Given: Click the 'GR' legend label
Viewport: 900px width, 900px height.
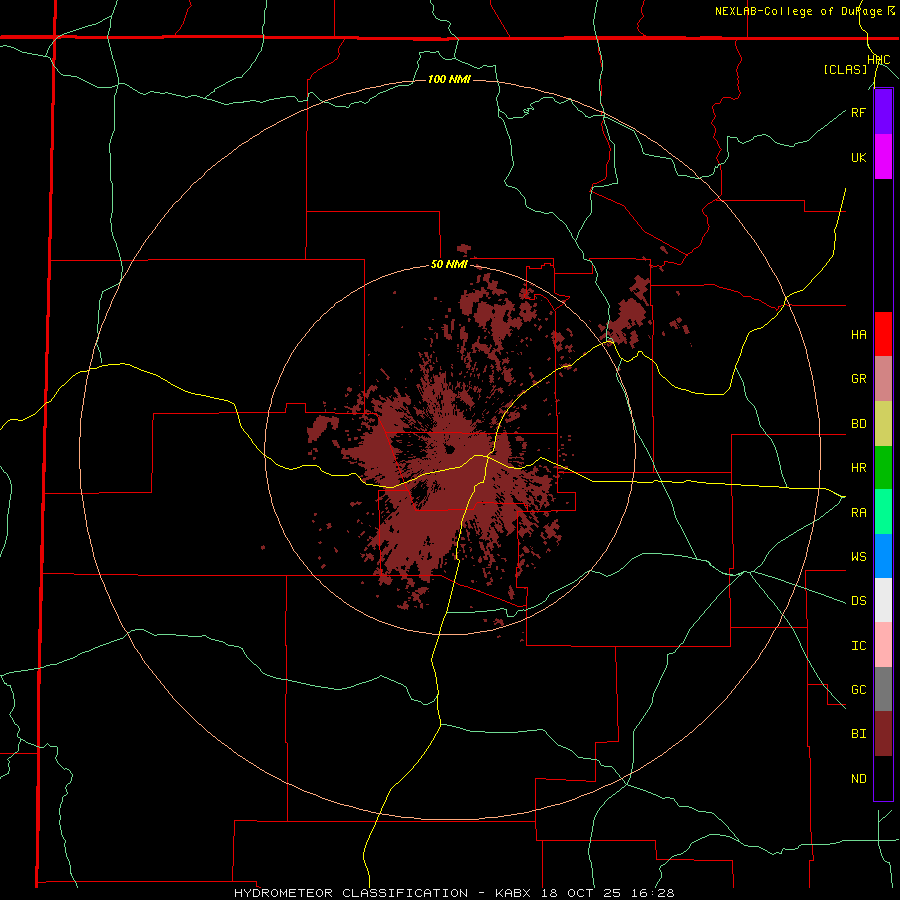Looking at the screenshot, I should pyautogui.click(x=858, y=379).
